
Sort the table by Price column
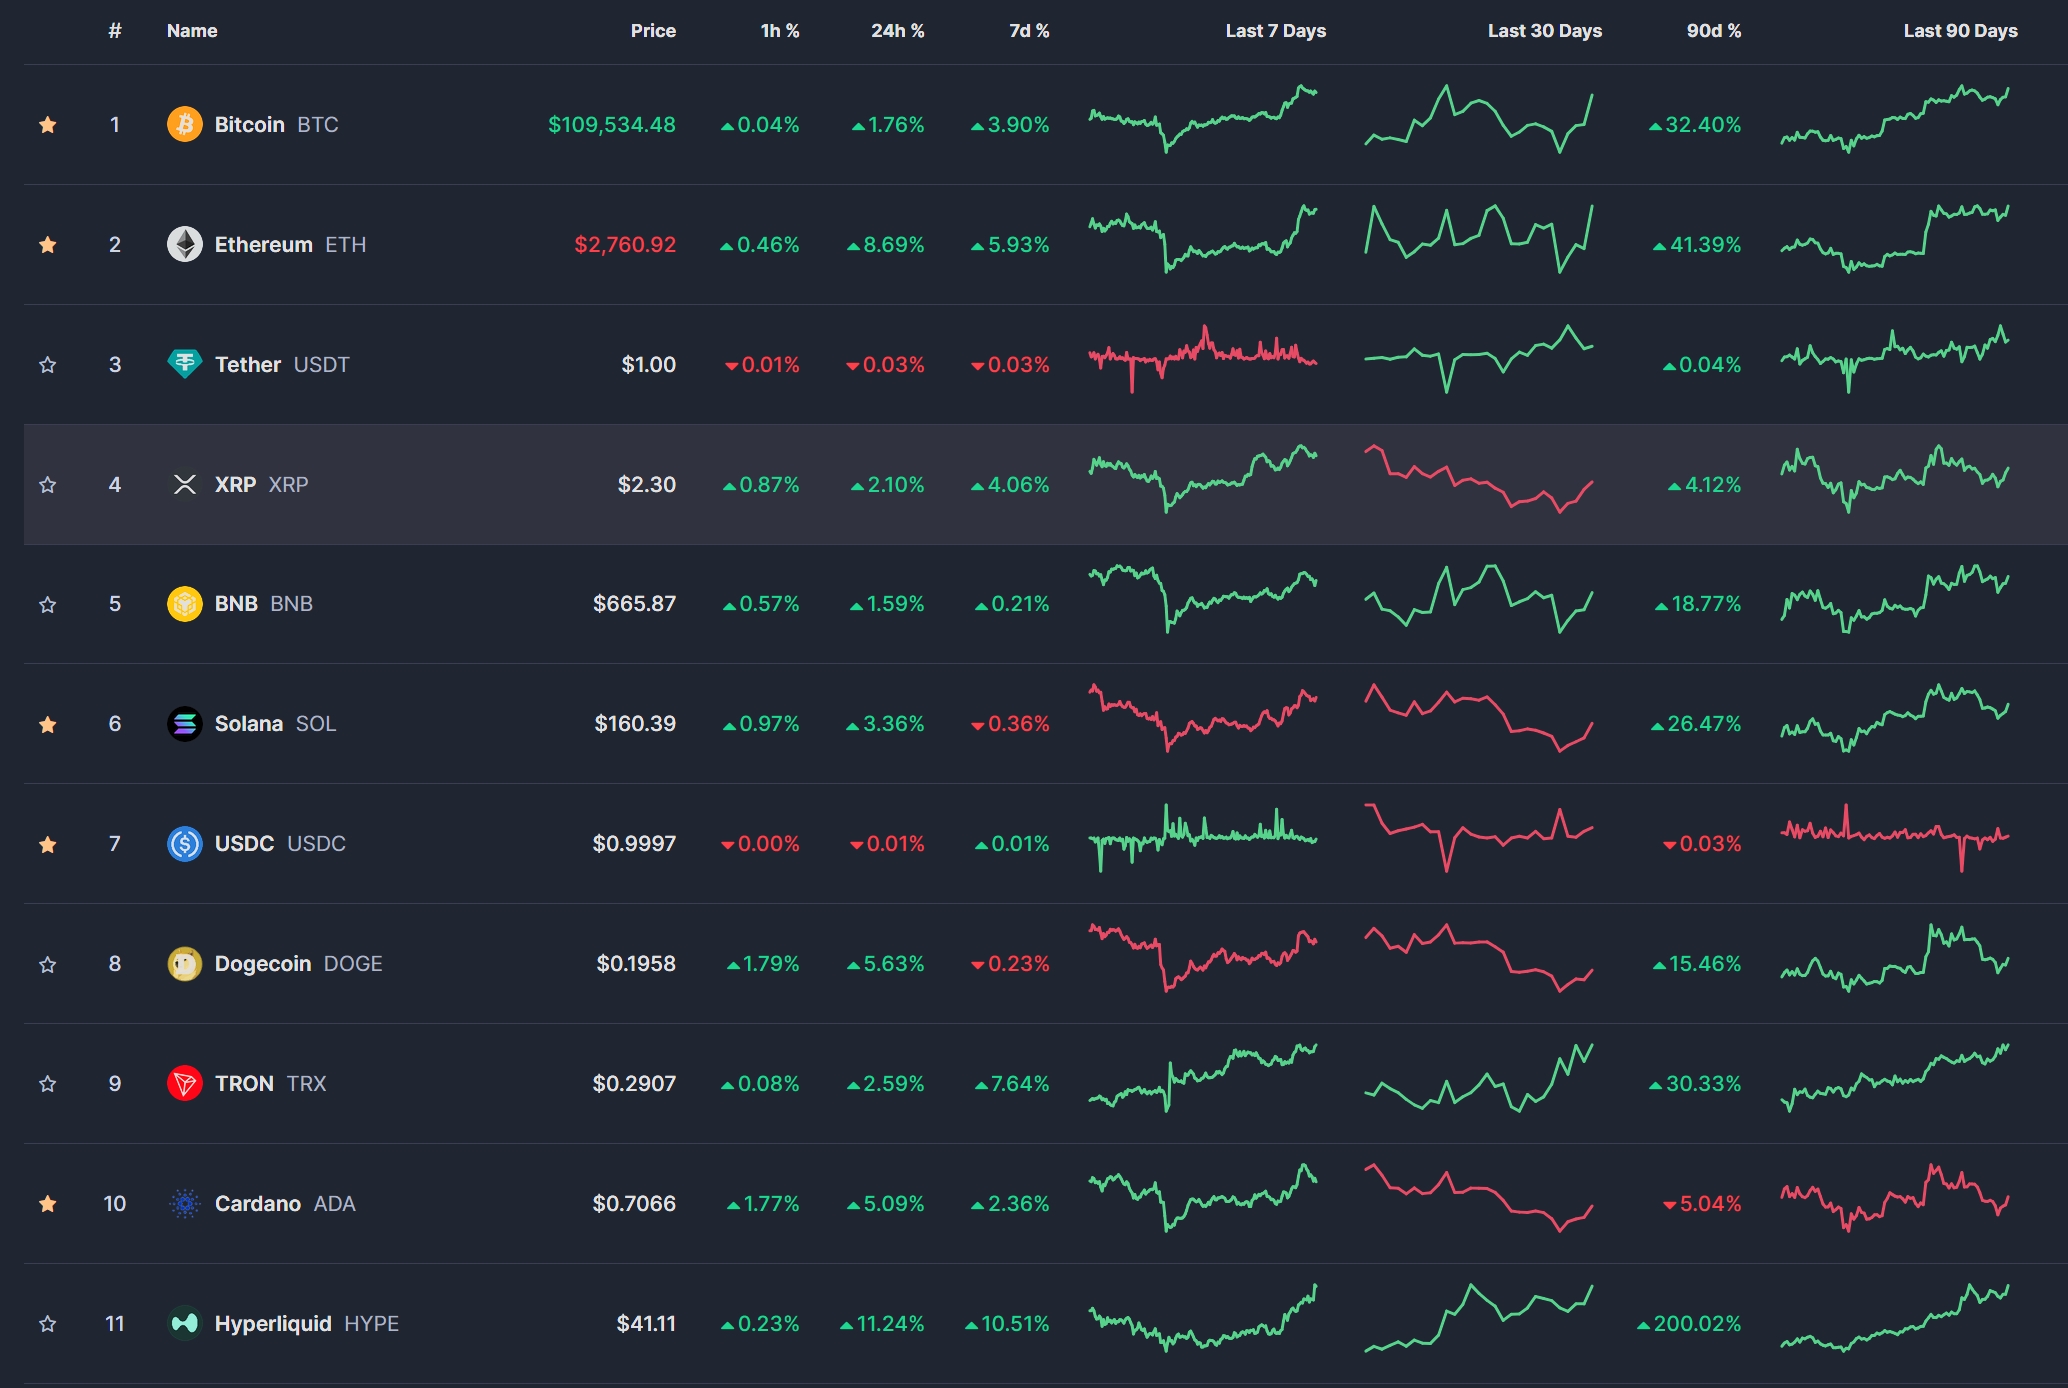click(652, 31)
